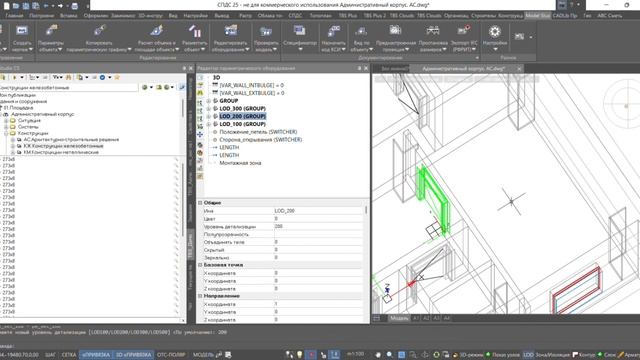Click the light bulb icon in status bar
This screenshot has height=360, width=640.
[300, 355]
